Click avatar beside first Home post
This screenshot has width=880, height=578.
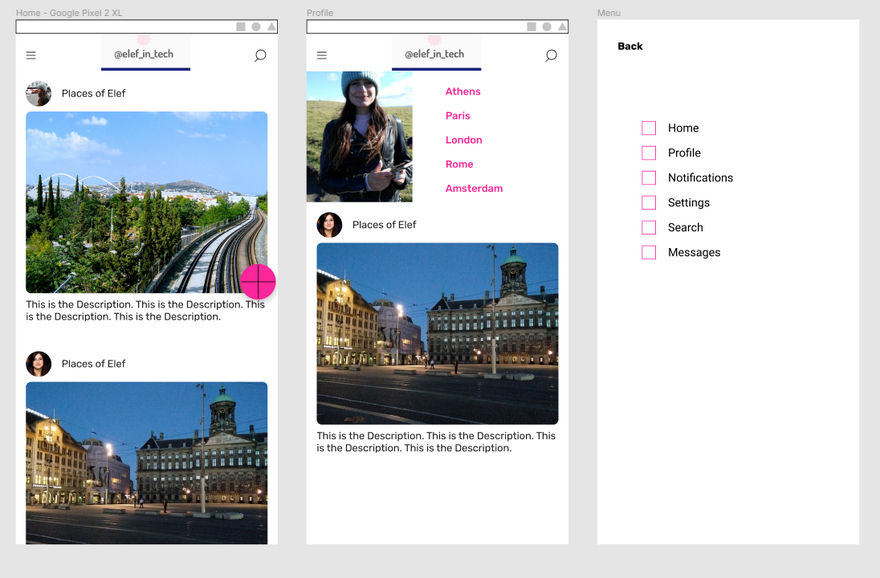[x=39, y=94]
